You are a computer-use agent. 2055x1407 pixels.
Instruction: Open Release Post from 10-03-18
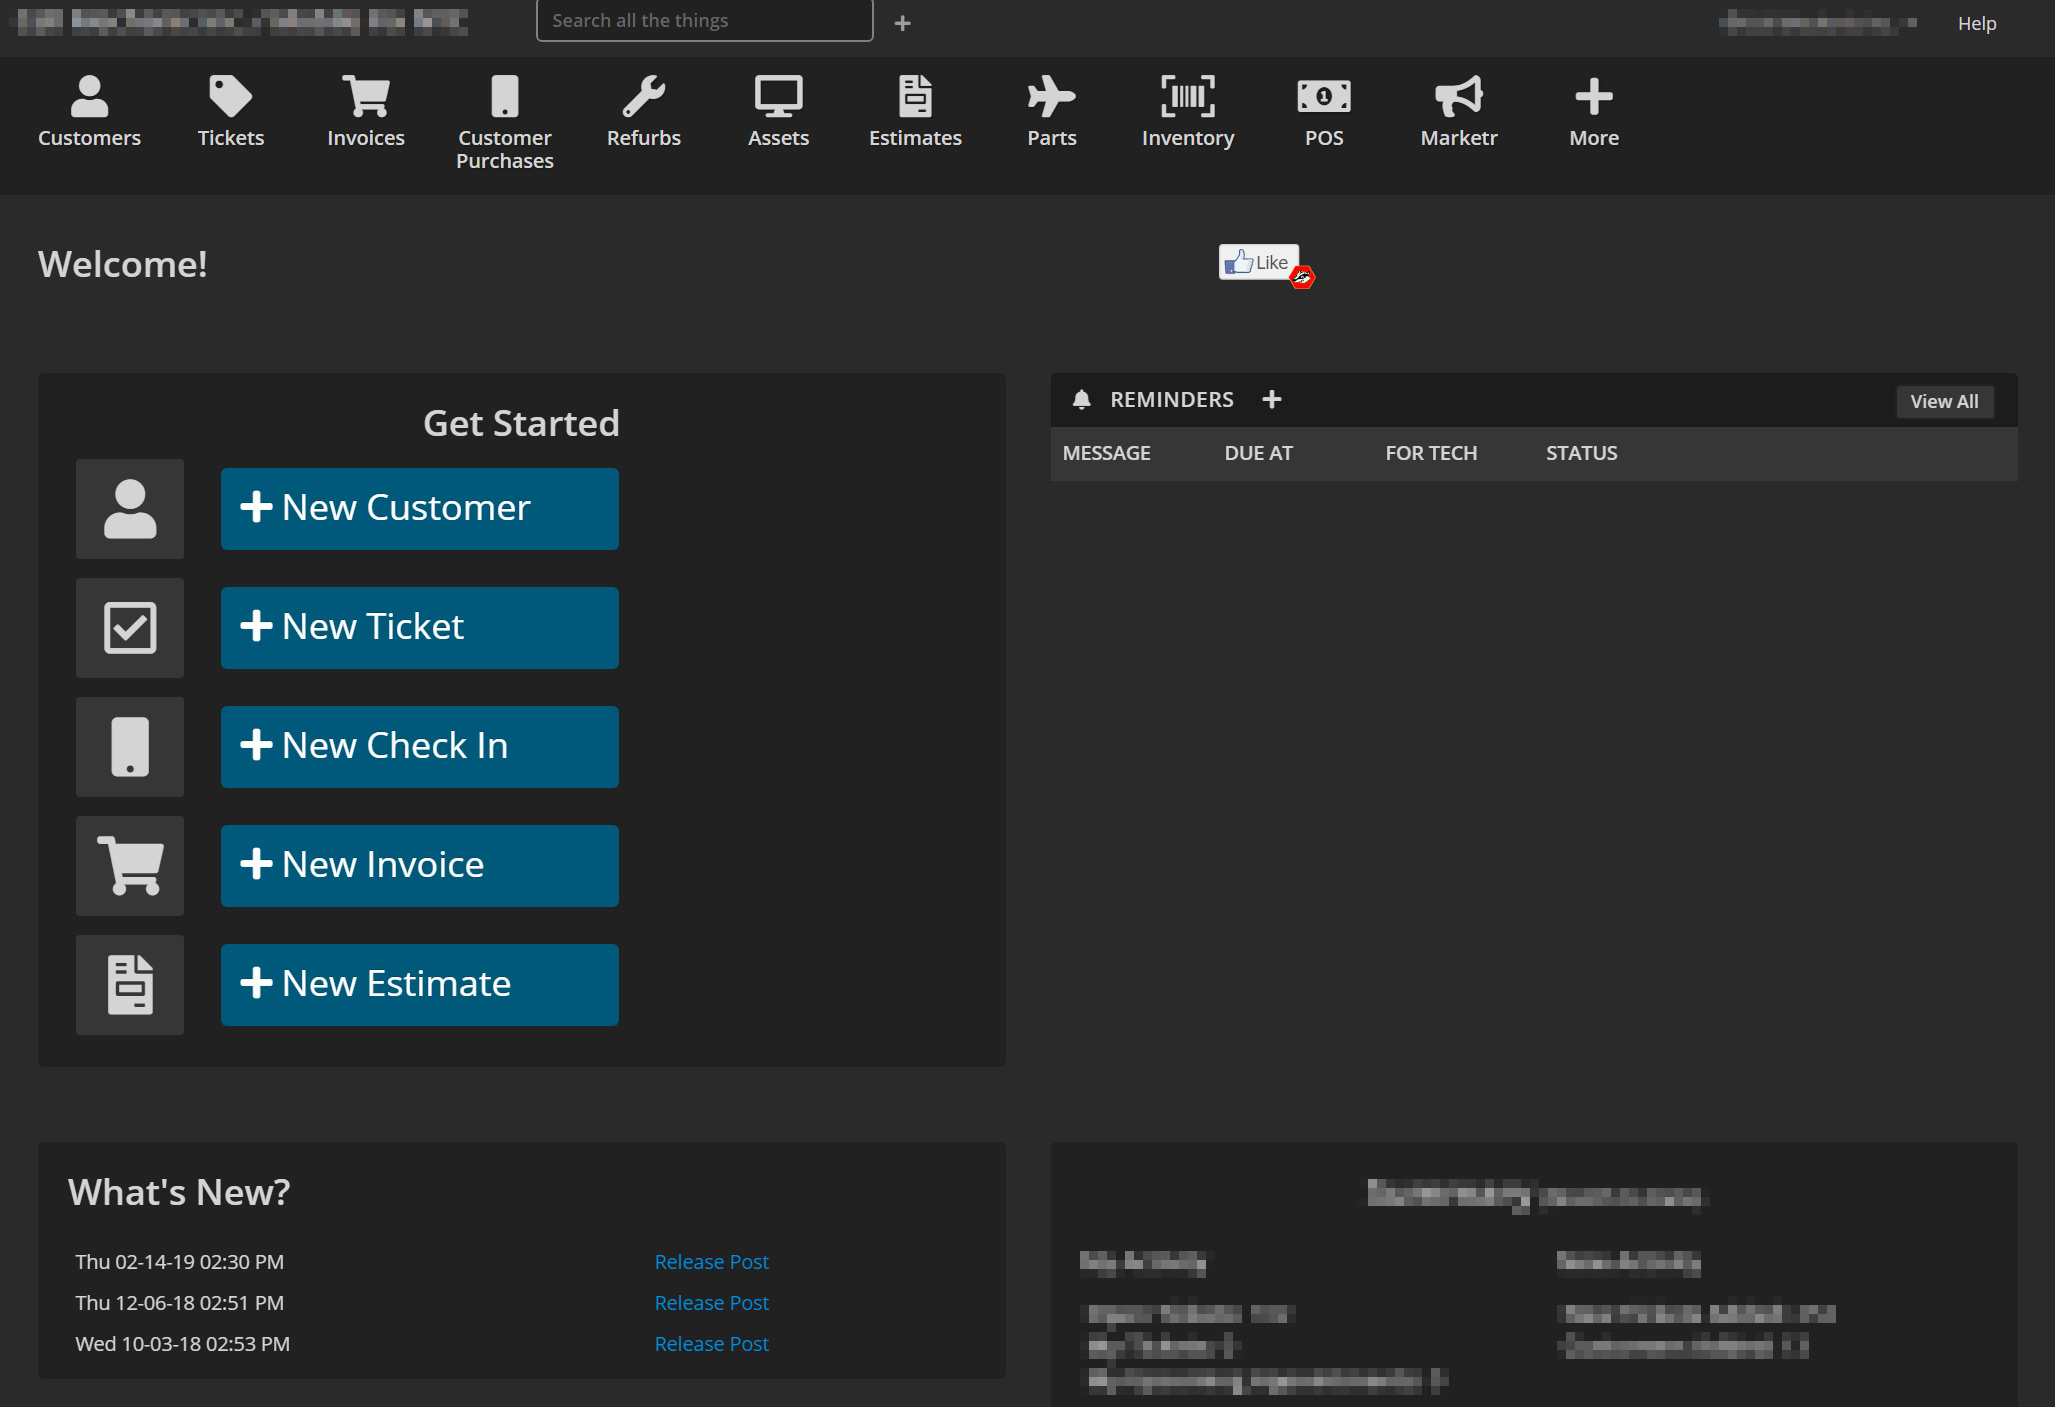pos(711,1344)
